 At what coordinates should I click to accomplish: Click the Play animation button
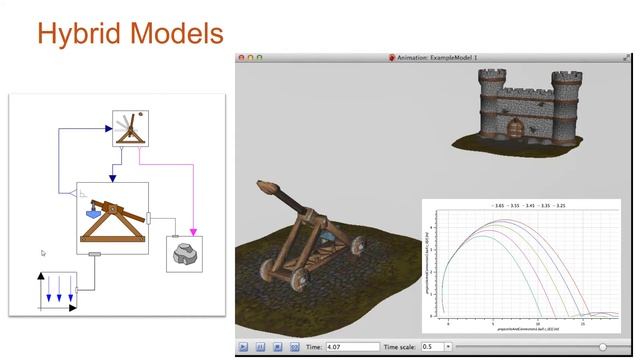[x=243, y=347]
